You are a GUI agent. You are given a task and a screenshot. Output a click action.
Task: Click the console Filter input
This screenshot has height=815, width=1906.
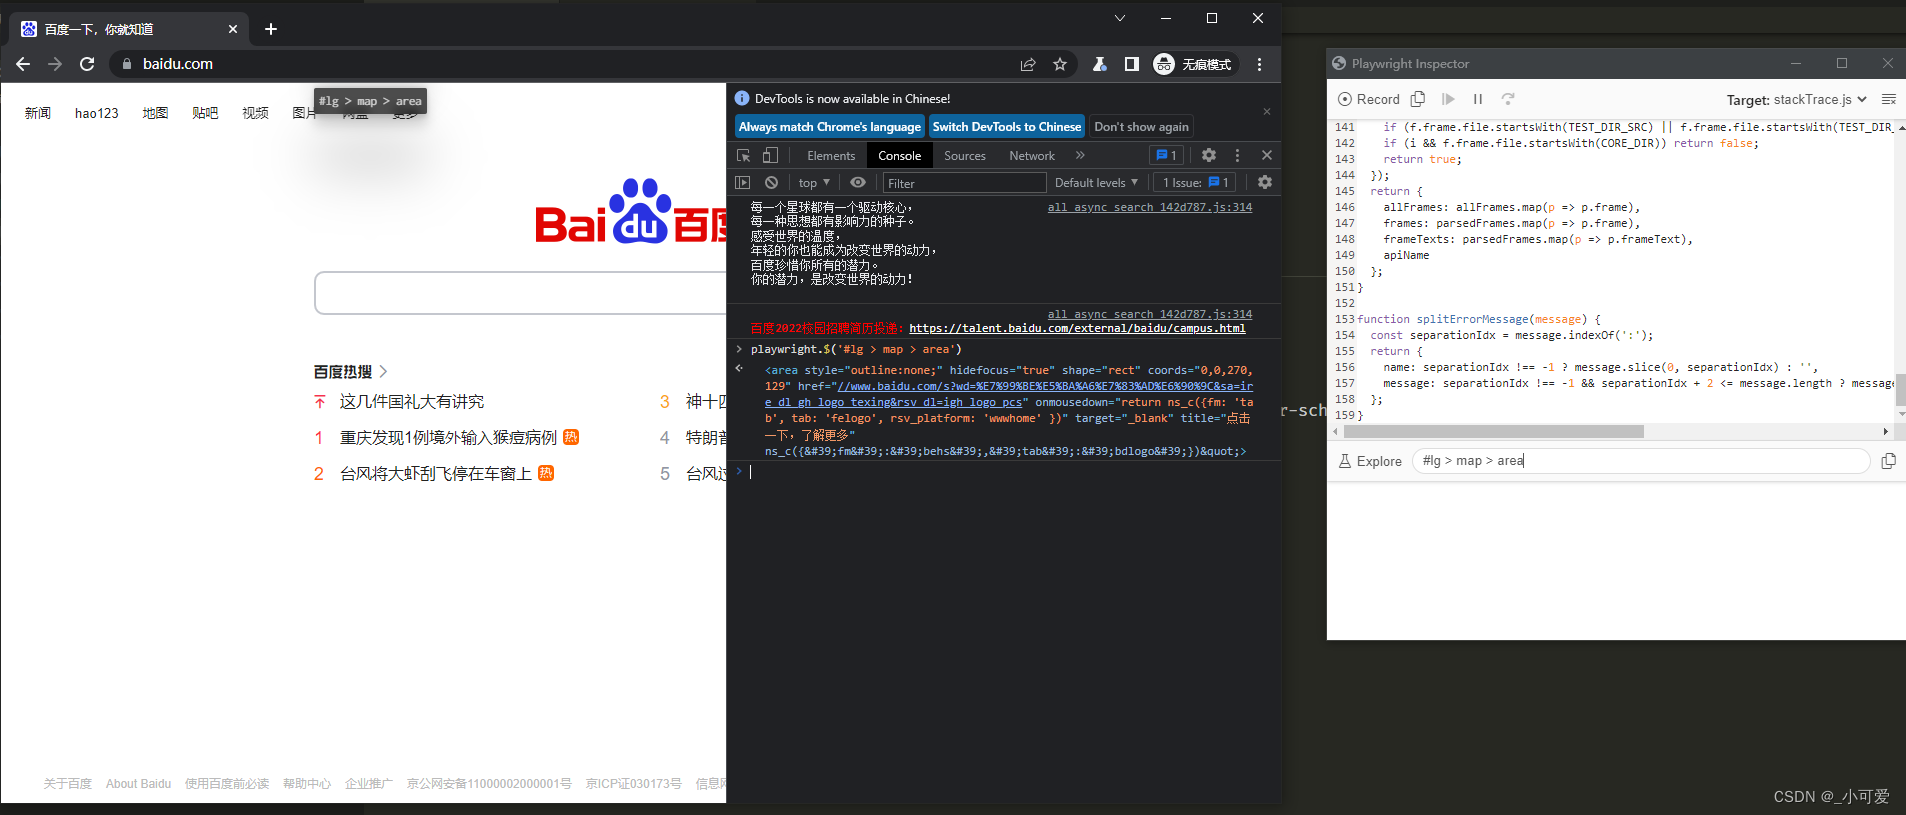click(964, 183)
